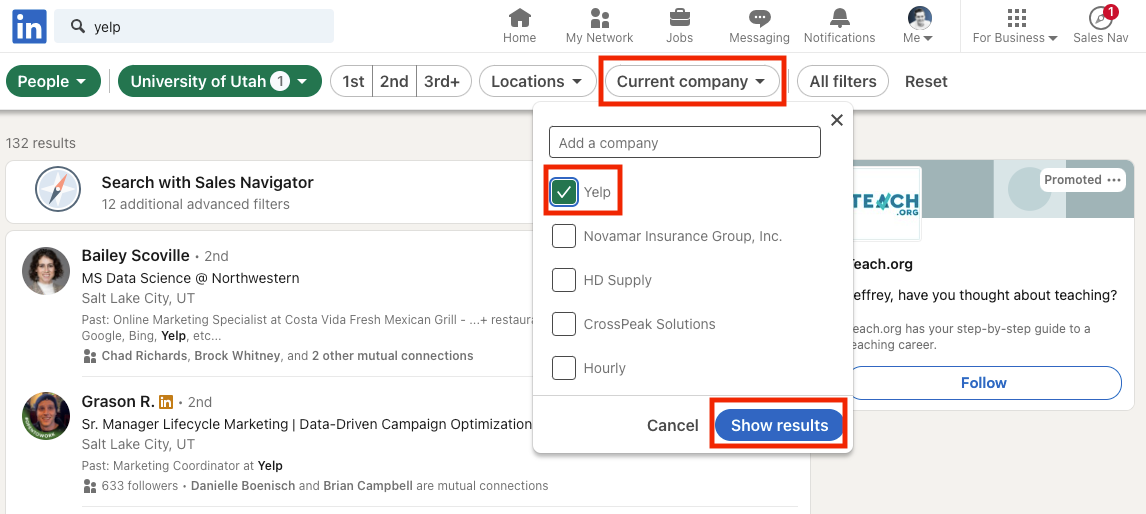This screenshot has width=1146, height=514.
Task: Click the yelp search field
Action: click(194, 26)
